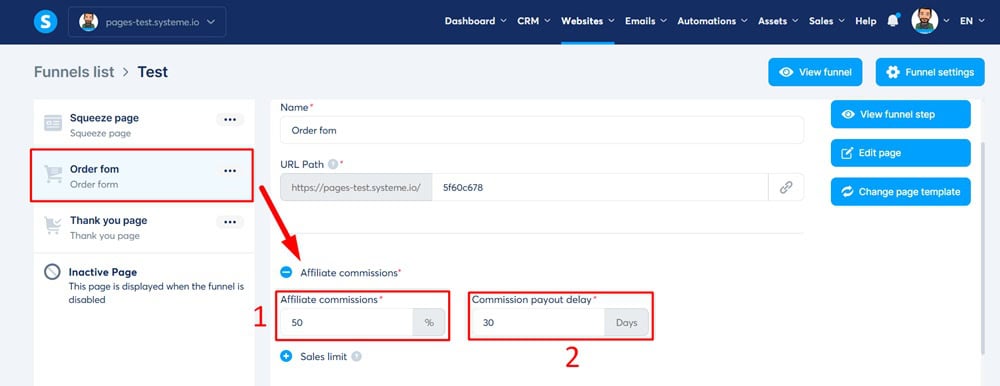Click the Order fom cart icon
This screenshot has width=1000, height=386.
click(x=53, y=174)
